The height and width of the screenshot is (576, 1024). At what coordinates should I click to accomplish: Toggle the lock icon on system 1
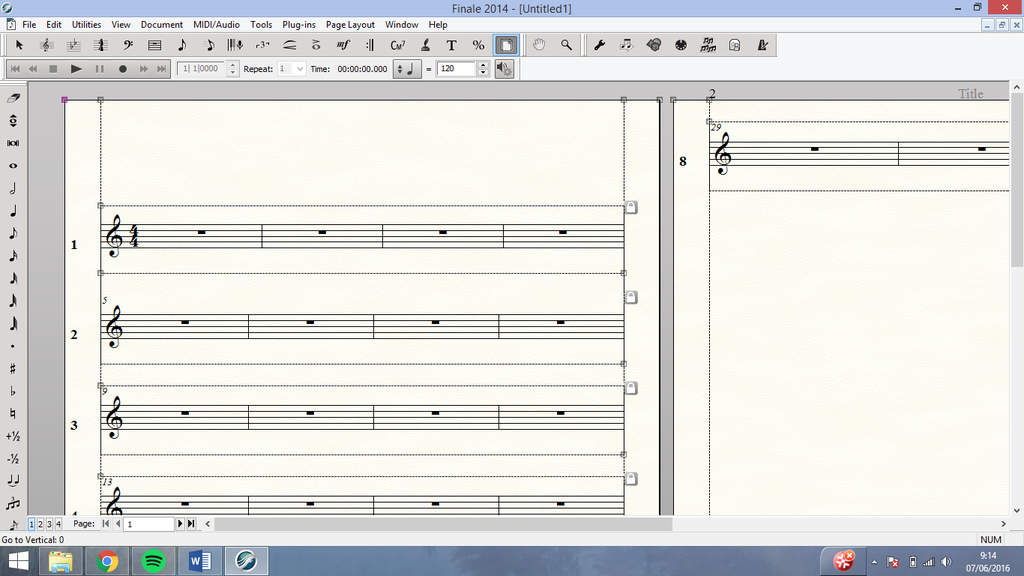coord(631,208)
